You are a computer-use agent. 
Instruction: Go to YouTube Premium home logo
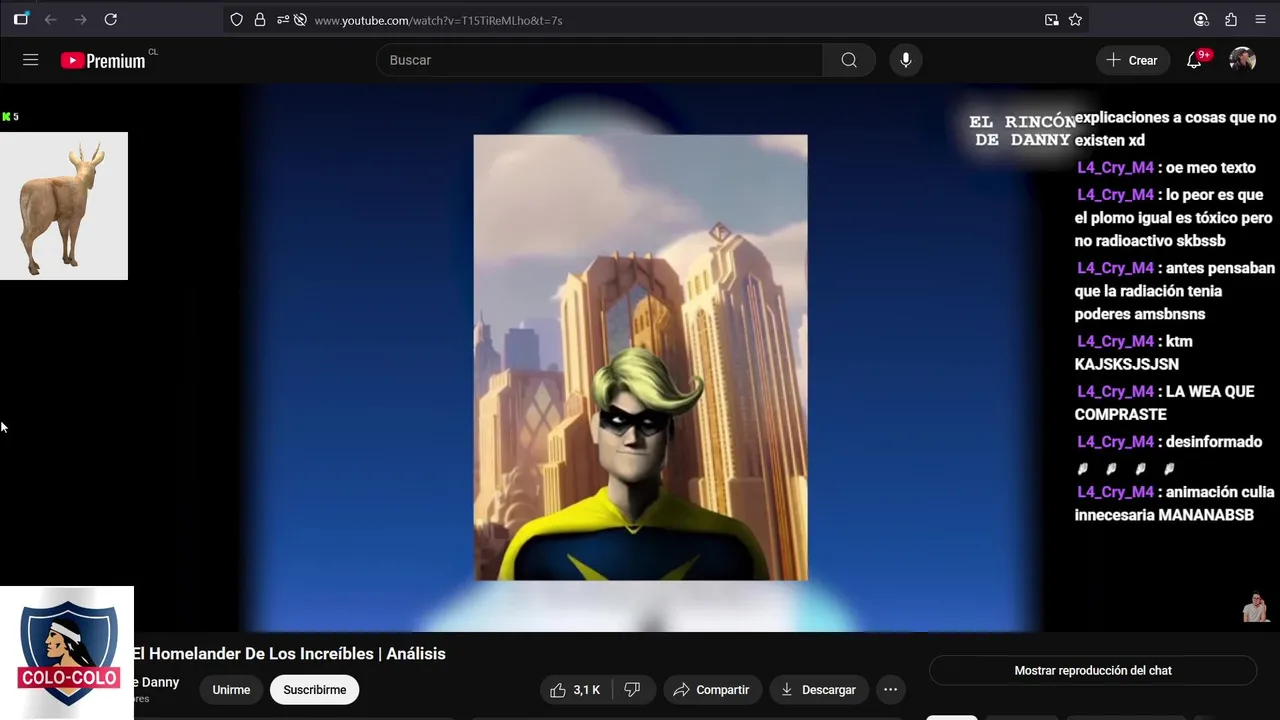point(103,61)
